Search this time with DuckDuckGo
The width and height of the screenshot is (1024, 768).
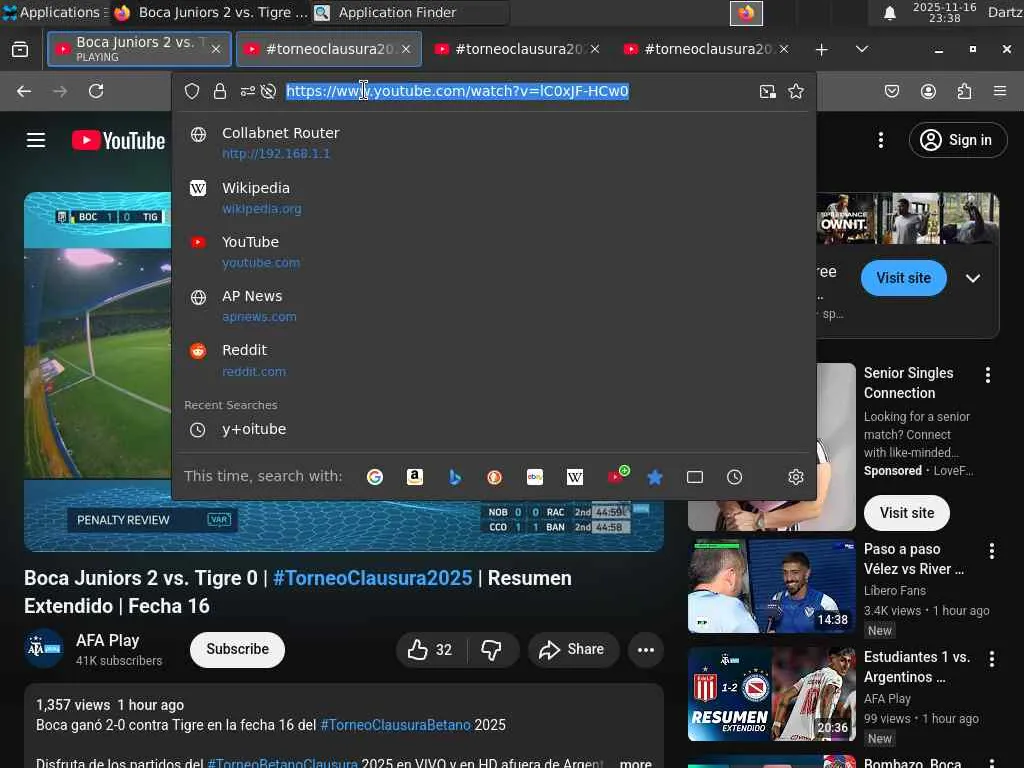click(x=494, y=477)
